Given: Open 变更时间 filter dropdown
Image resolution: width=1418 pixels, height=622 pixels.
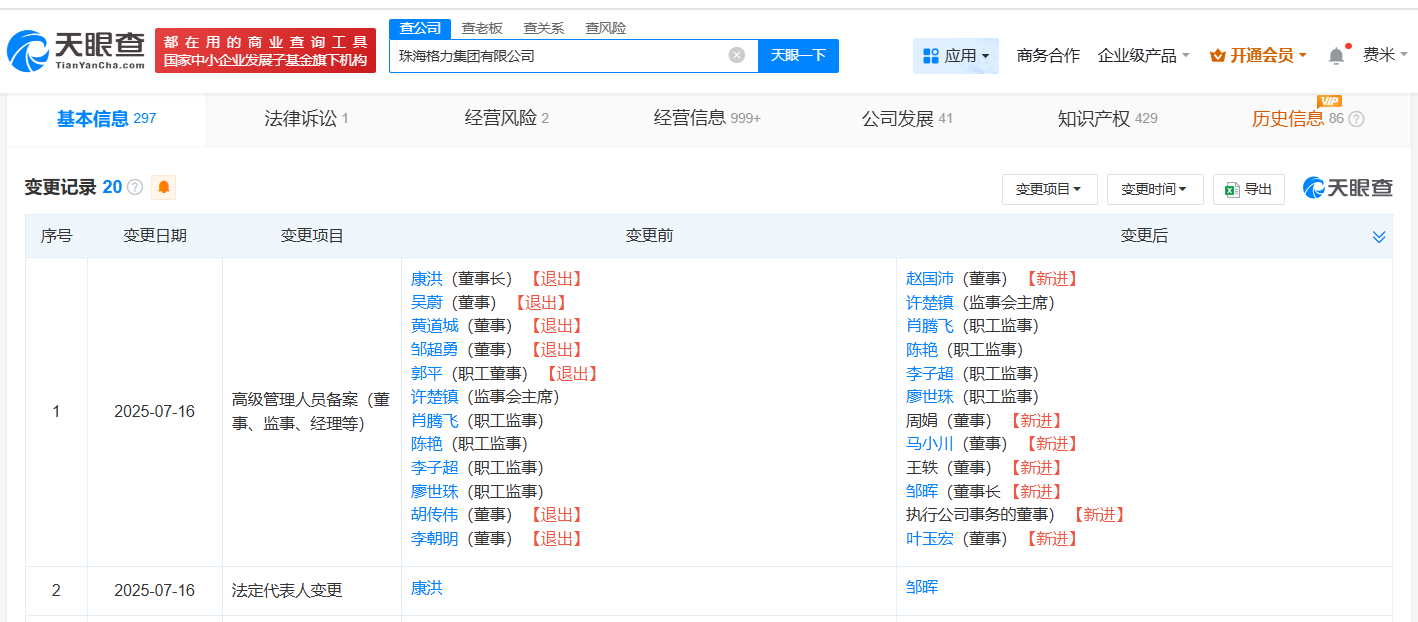Looking at the screenshot, I should click(x=1153, y=189).
